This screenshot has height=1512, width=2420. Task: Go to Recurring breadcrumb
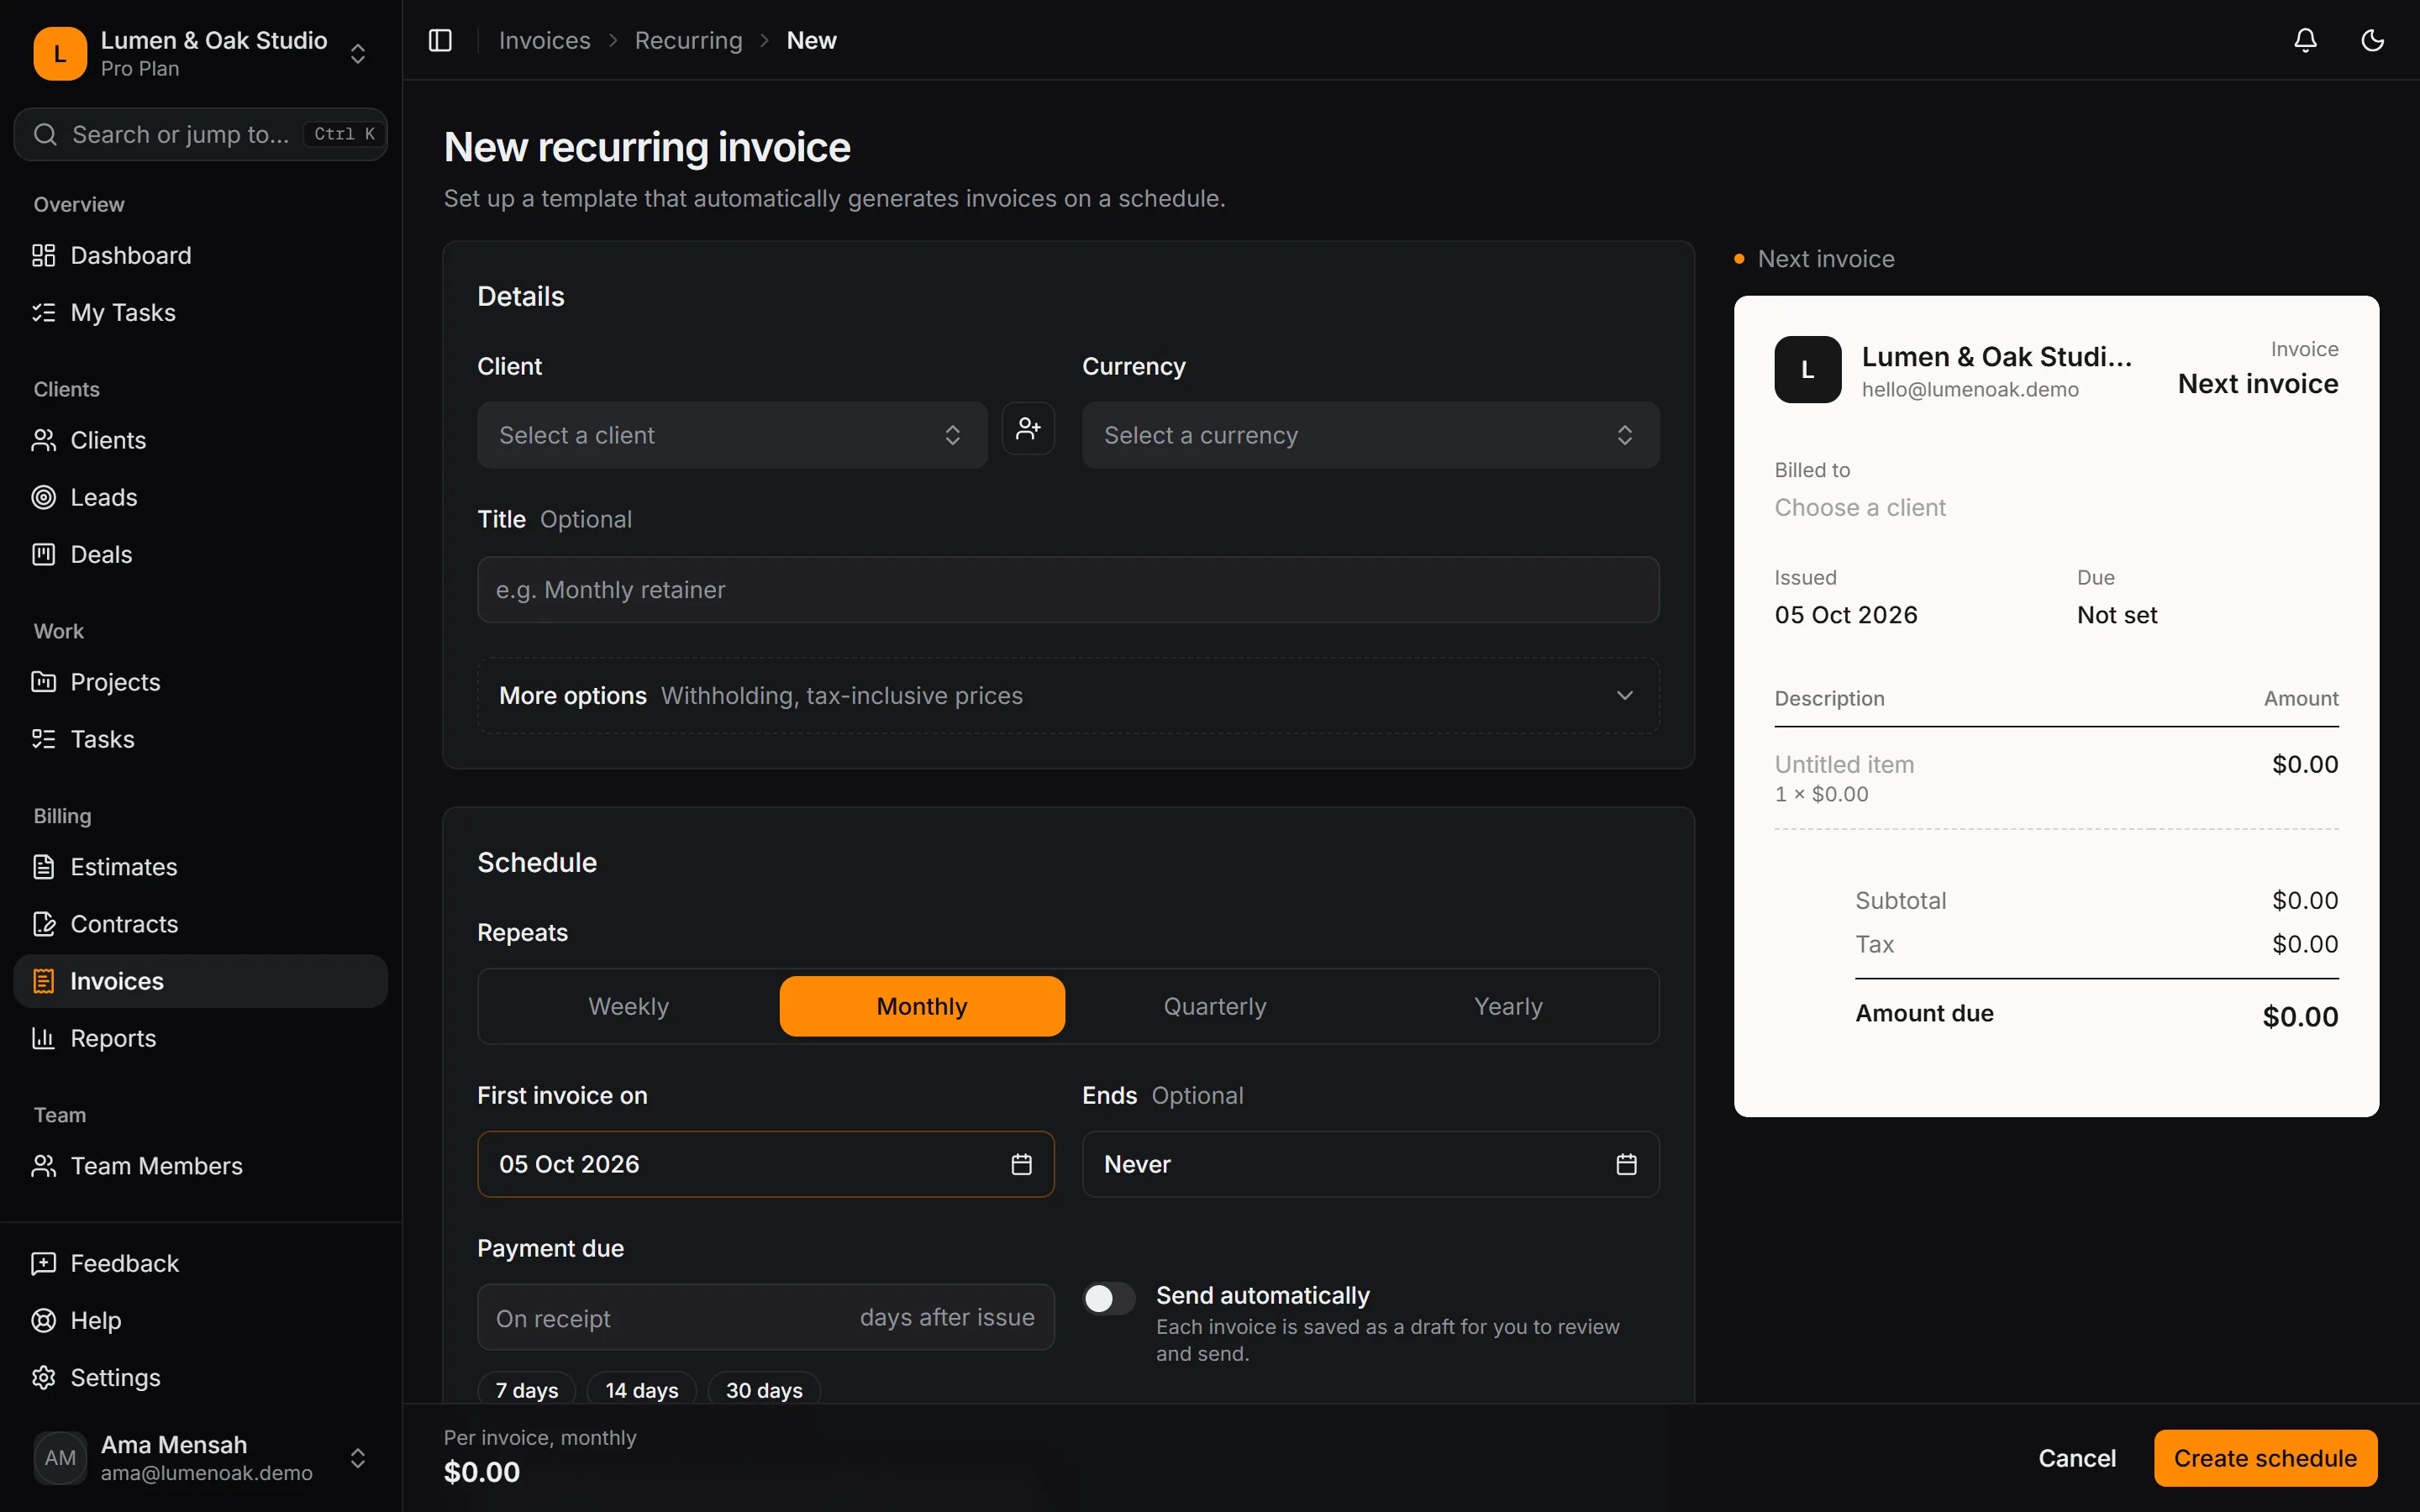(x=688, y=40)
